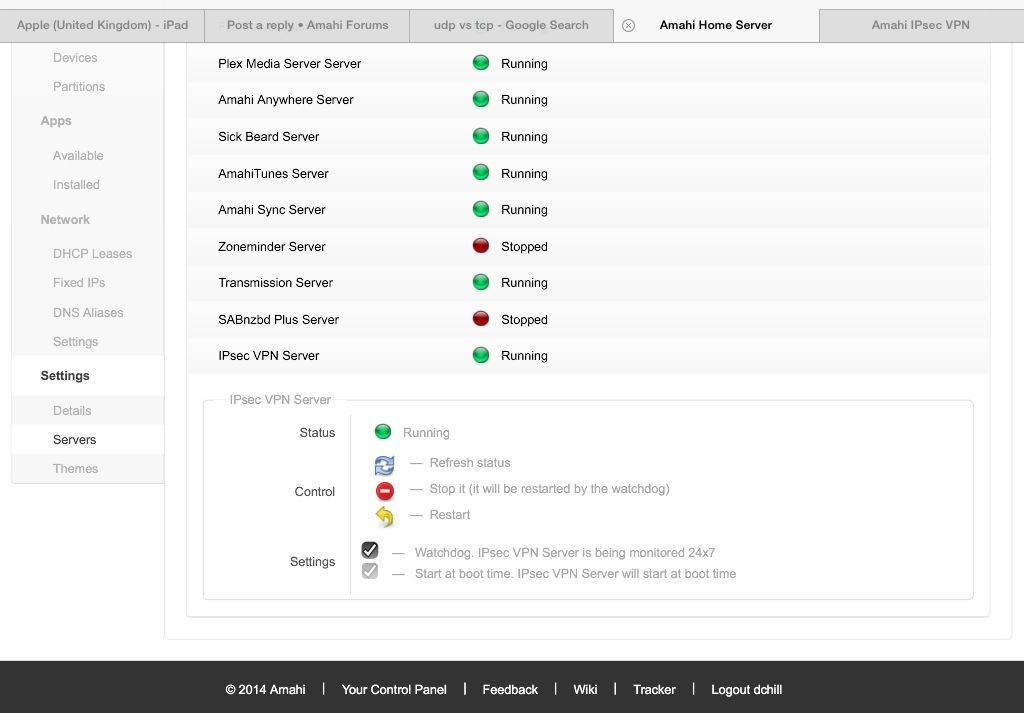Click green Status light in IPsec details panel
The image size is (1024, 713).
pyautogui.click(x=383, y=432)
